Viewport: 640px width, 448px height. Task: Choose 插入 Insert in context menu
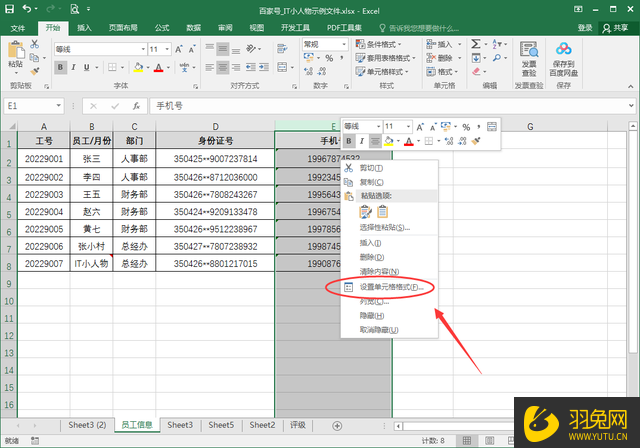tap(389, 243)
